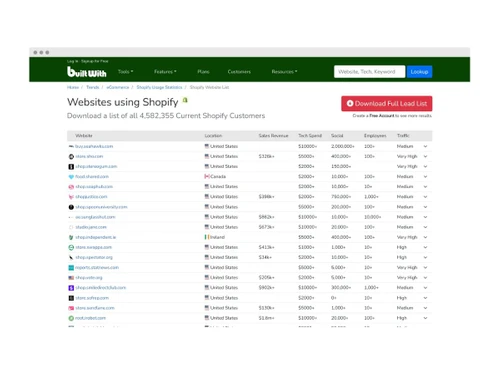Open store.sho.com website link

[89, 156]
